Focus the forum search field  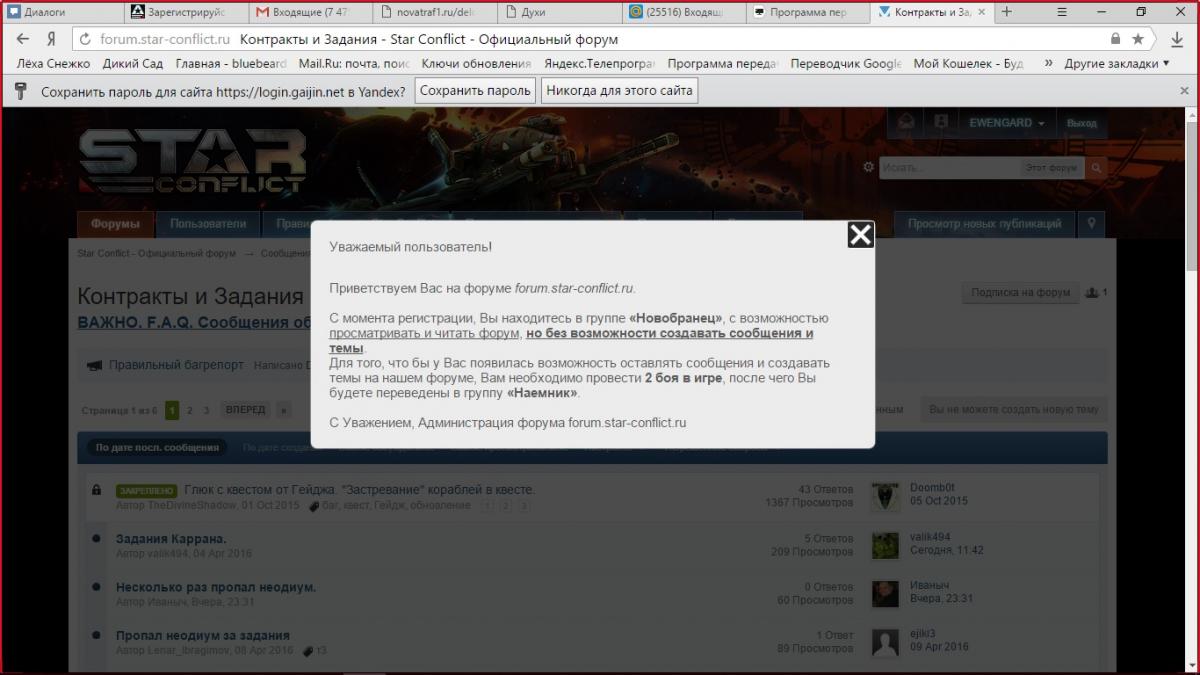(x=950, y=168)
